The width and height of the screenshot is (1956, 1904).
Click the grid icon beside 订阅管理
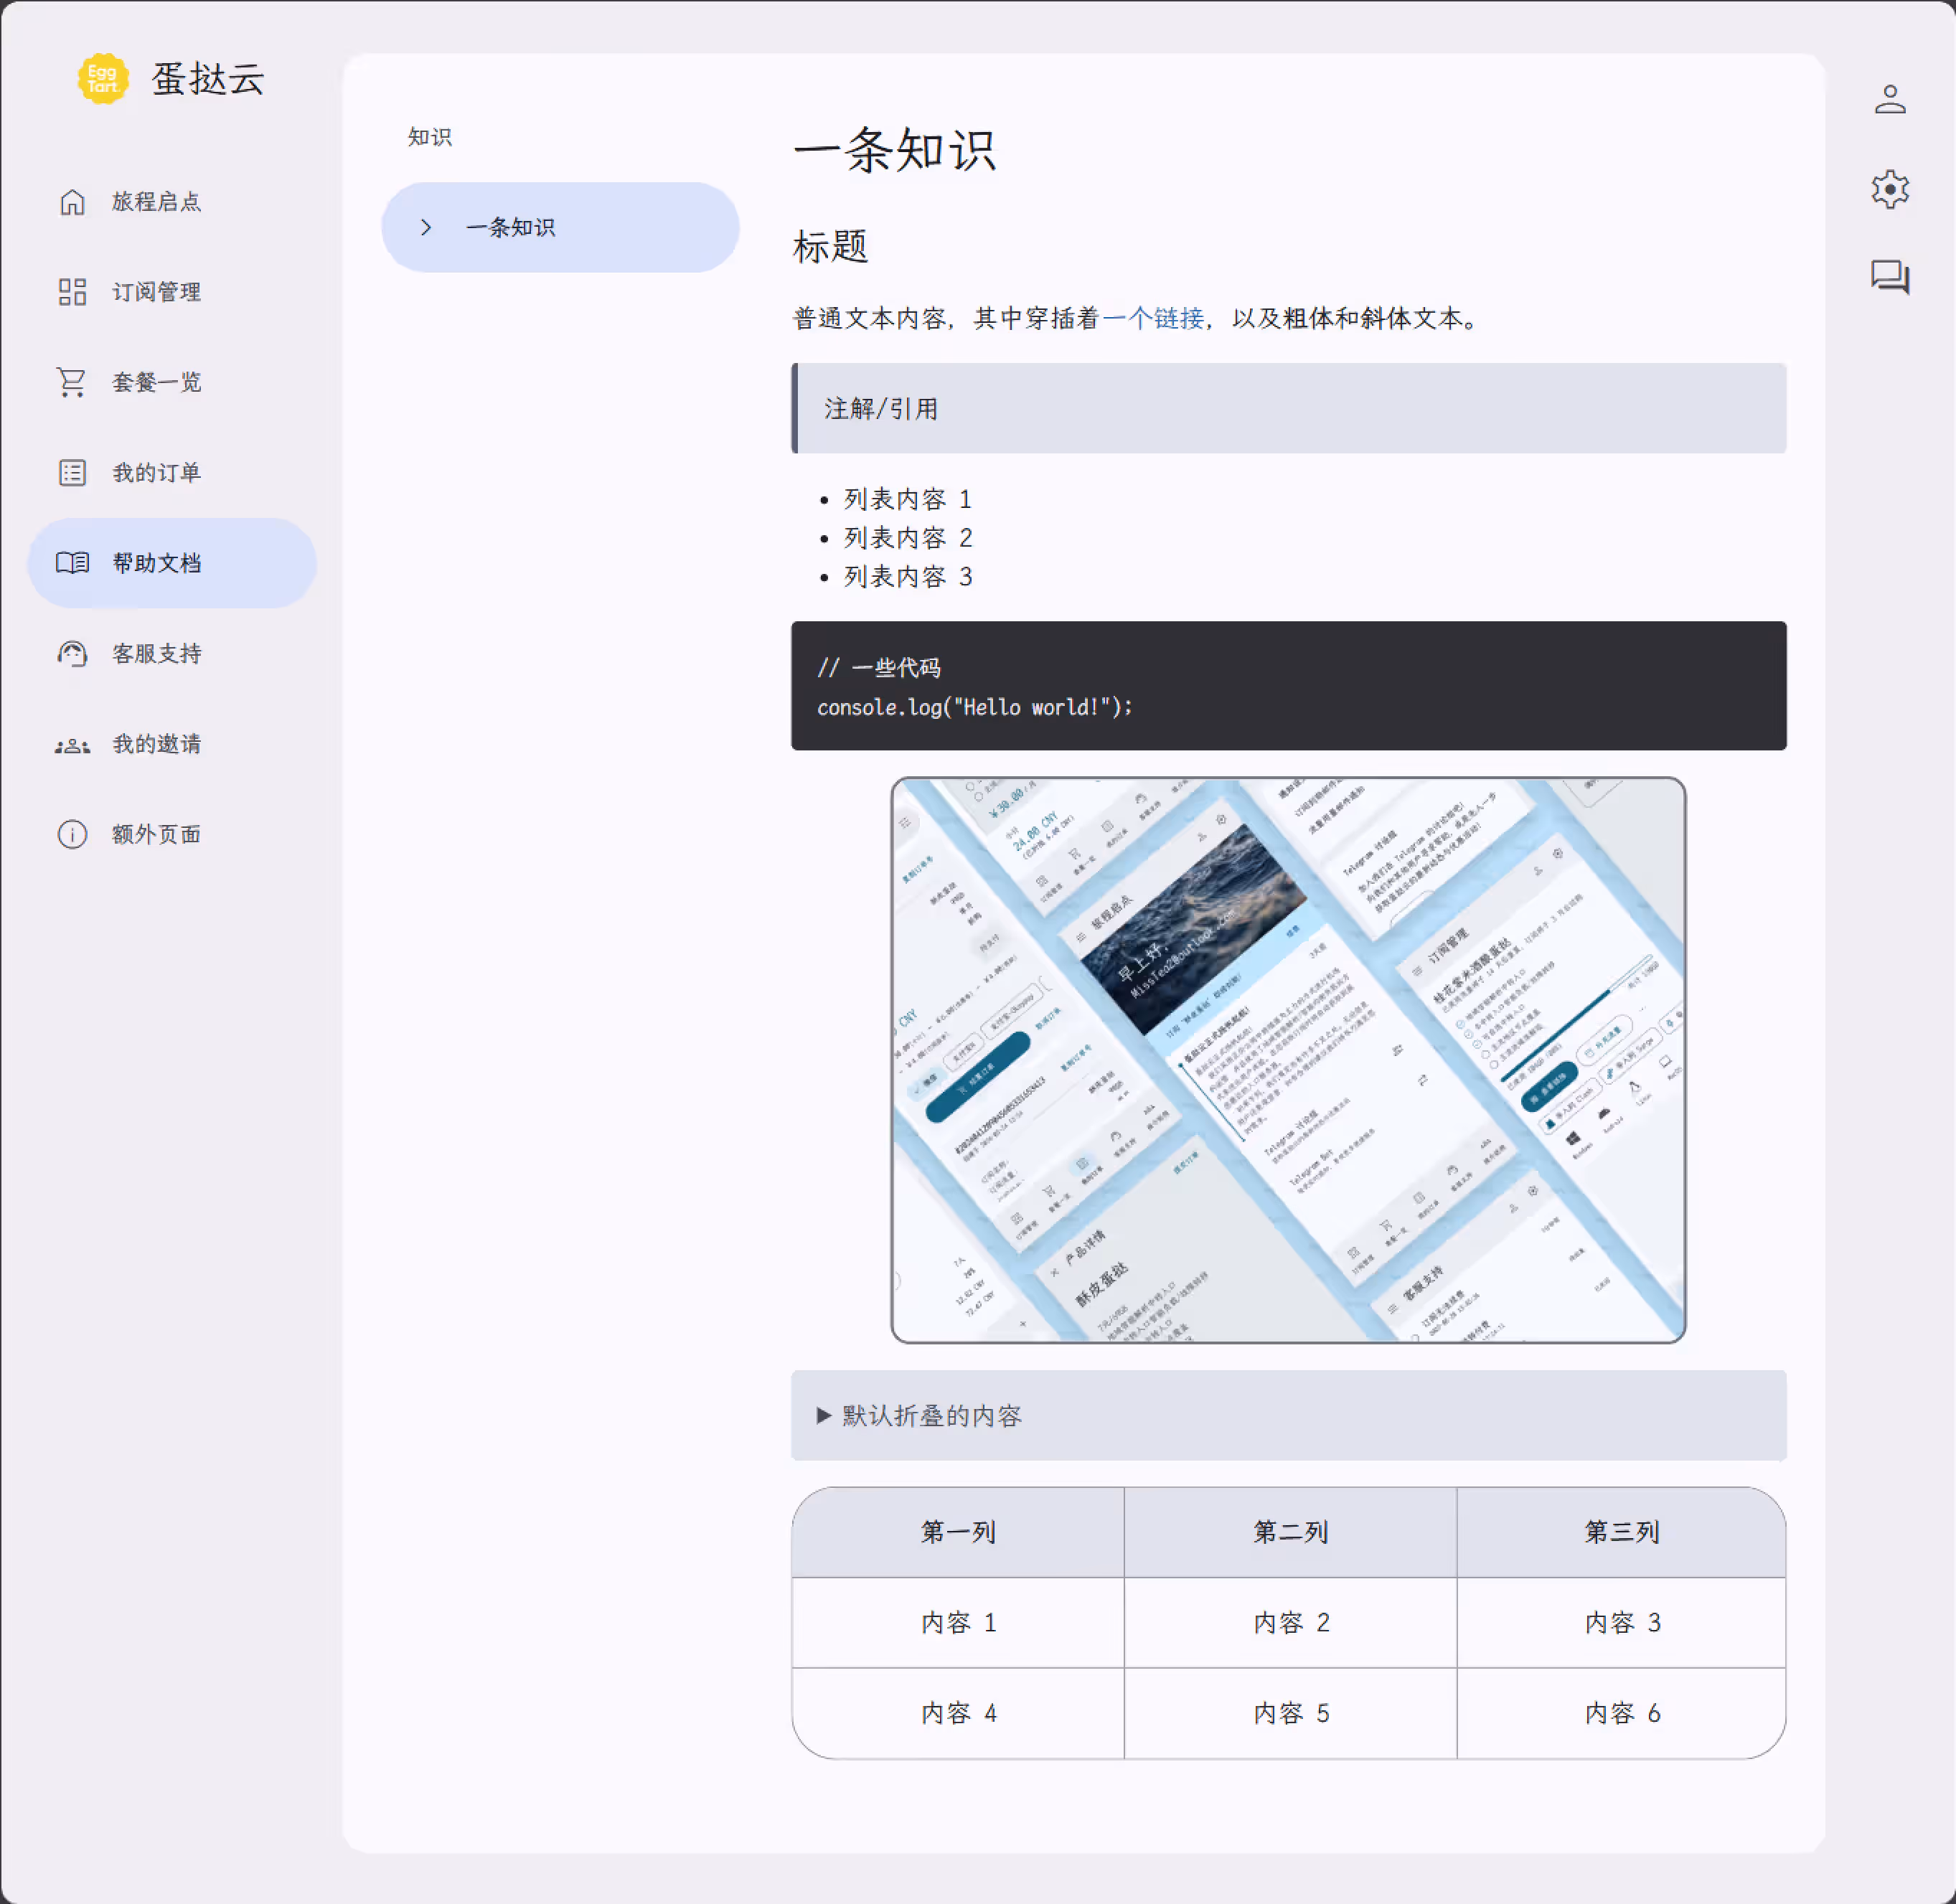(72, 292)
